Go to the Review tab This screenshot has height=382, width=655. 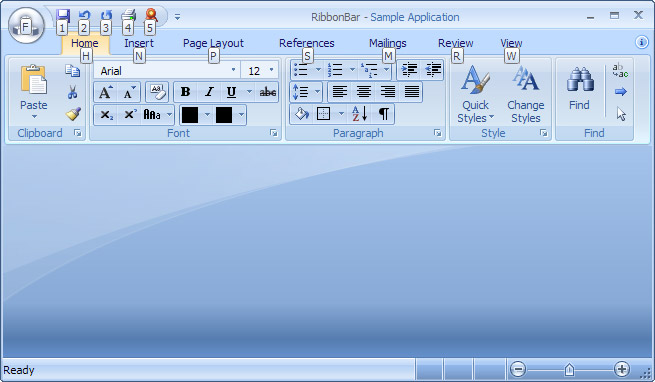point(455,43)
